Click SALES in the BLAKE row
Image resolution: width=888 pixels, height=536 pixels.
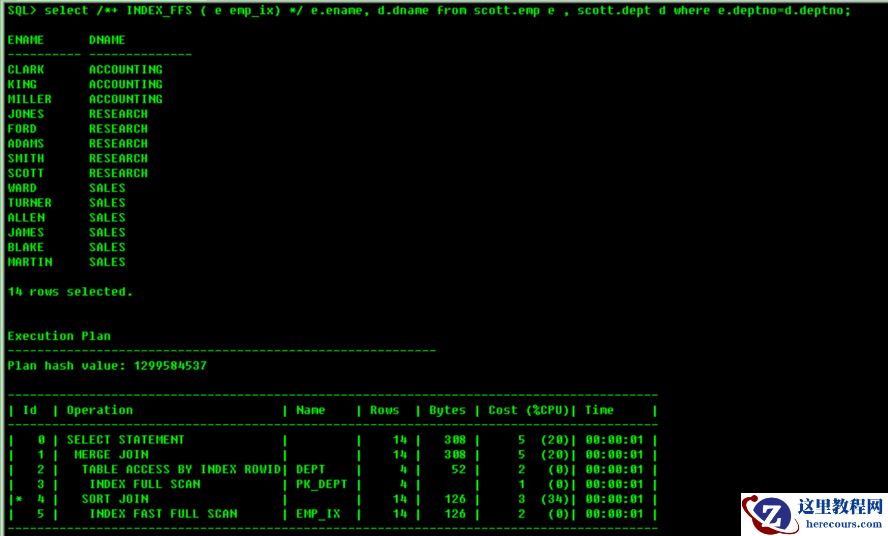coord(107,247)
